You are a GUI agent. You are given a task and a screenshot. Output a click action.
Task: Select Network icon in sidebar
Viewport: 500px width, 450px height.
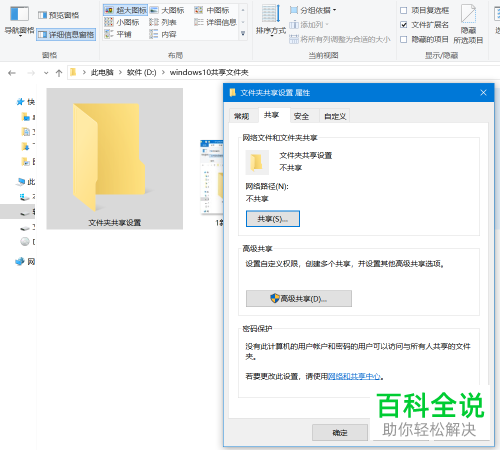pyautogui.click(x=20, y=262)
